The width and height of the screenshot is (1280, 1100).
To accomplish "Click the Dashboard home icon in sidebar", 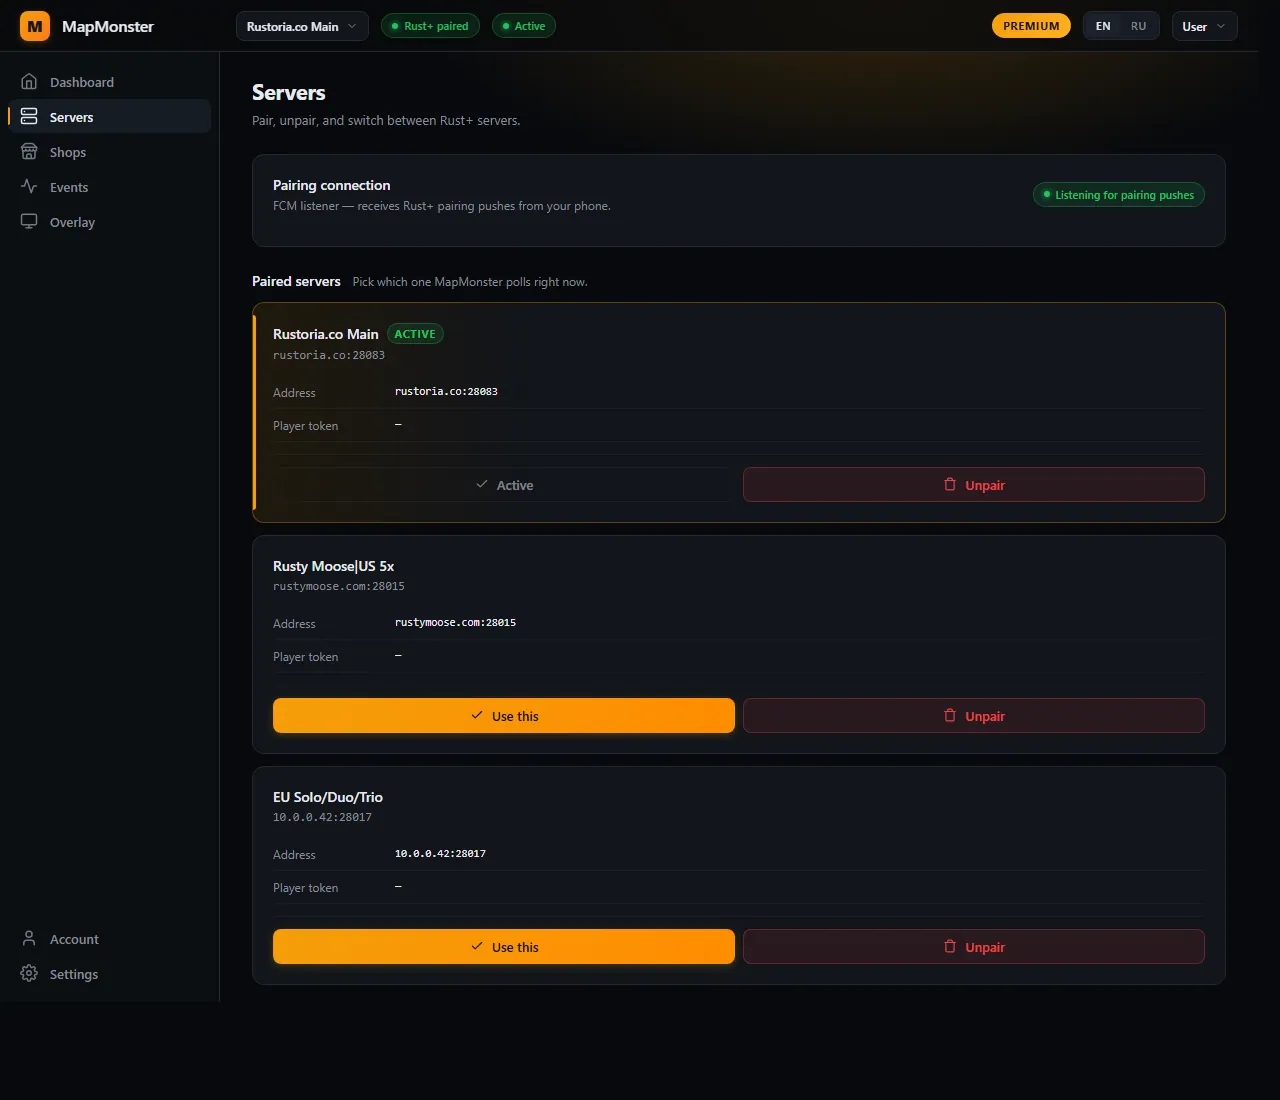I will 29,82.
